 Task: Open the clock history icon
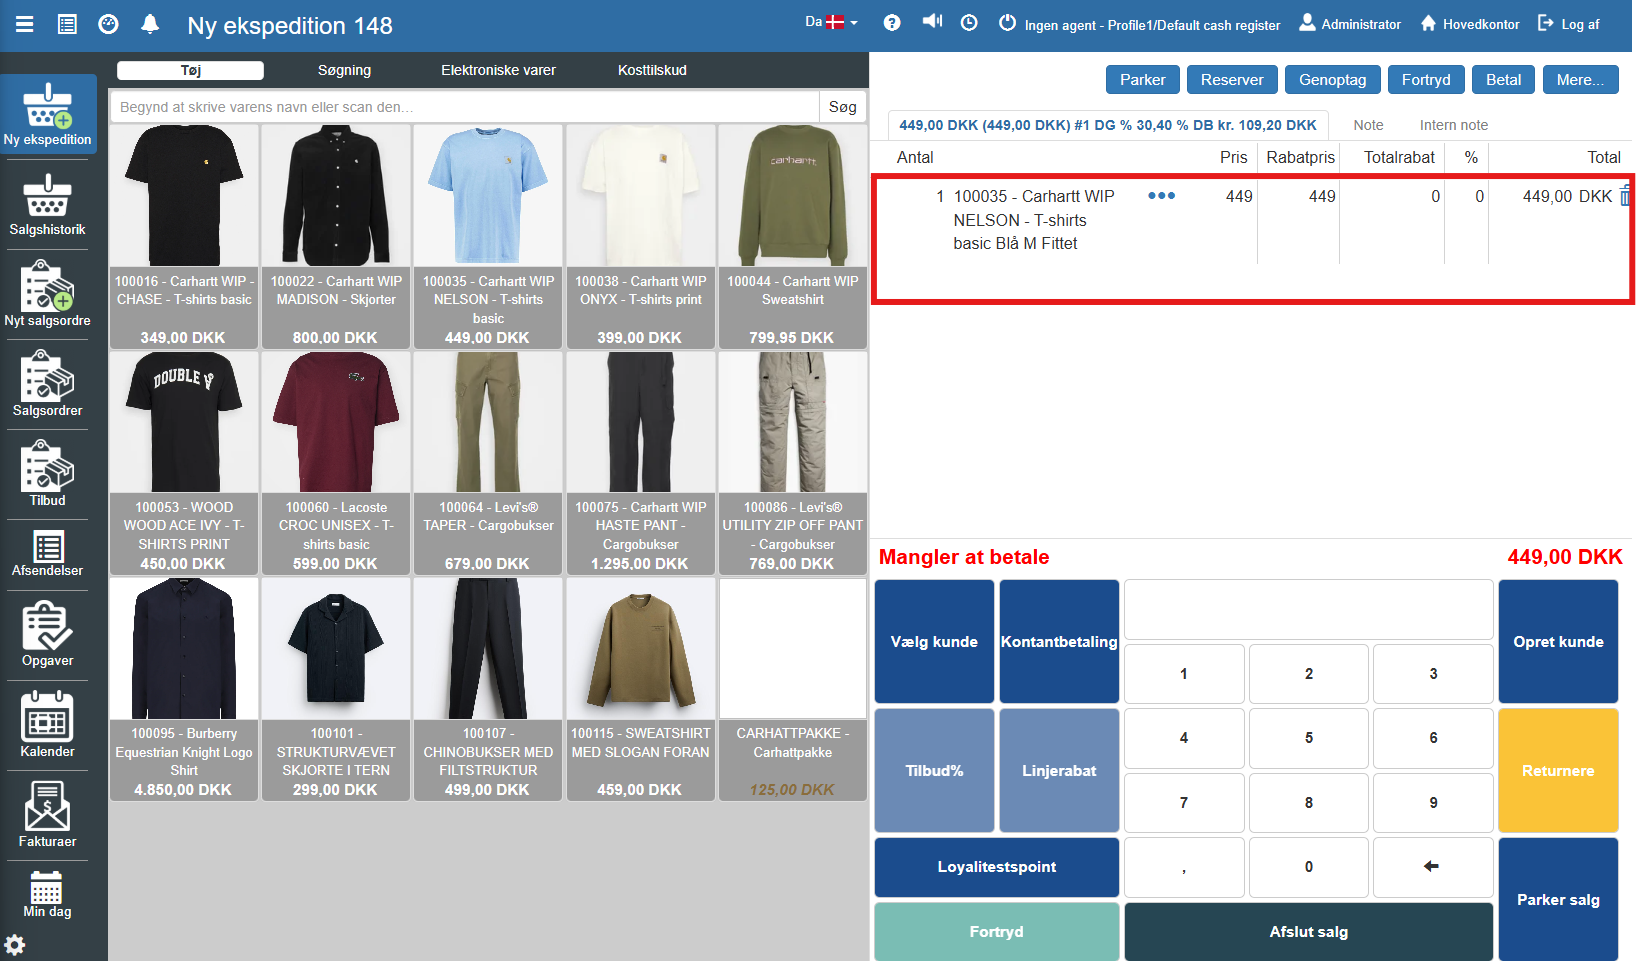969,22
